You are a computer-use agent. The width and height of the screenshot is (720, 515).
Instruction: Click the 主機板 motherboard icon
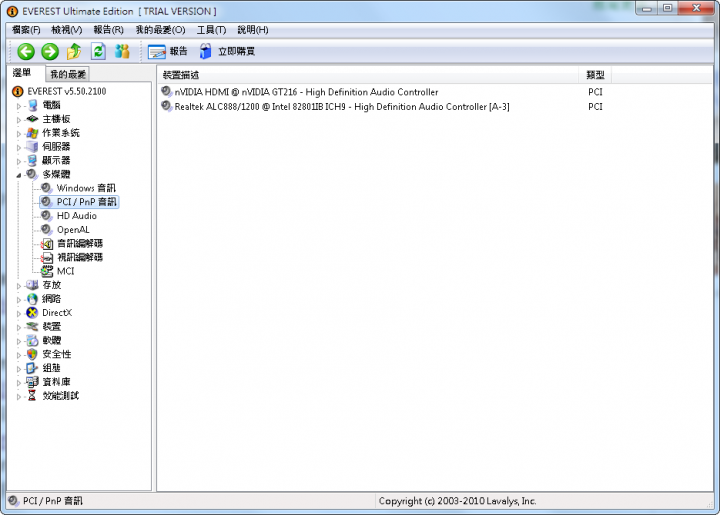[x=32, y=119]
